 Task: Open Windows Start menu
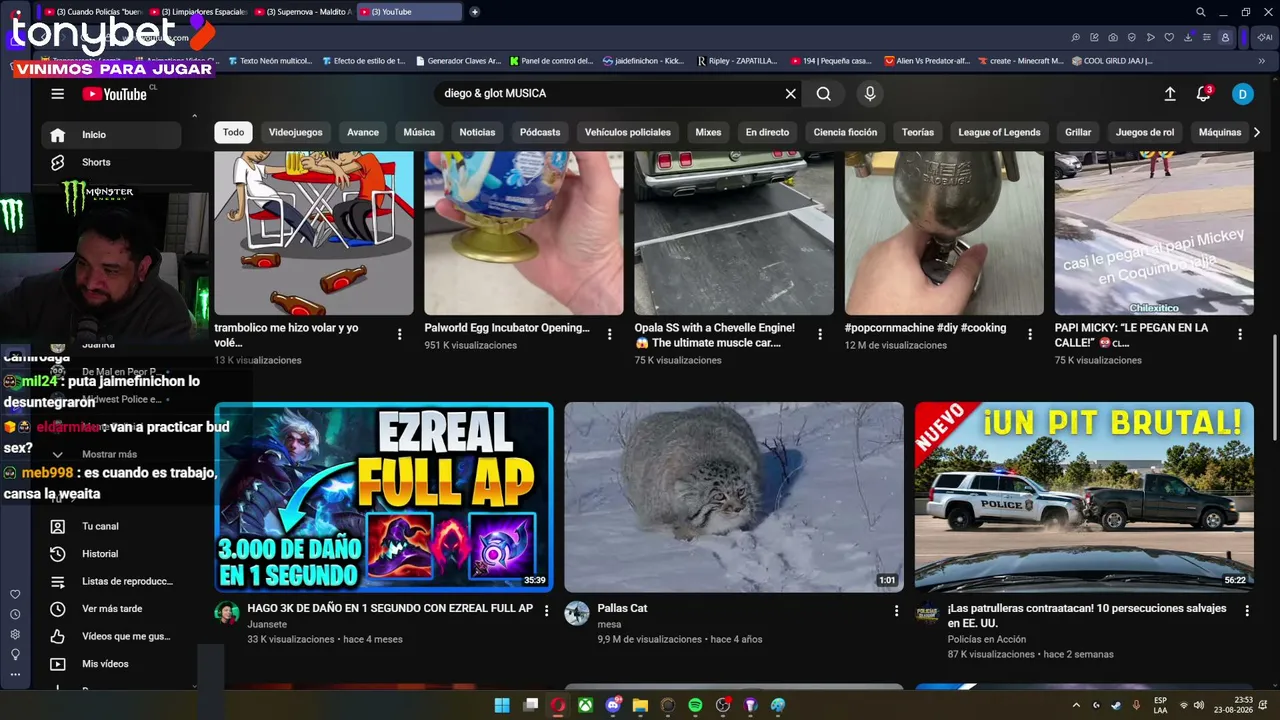[502, 705]
